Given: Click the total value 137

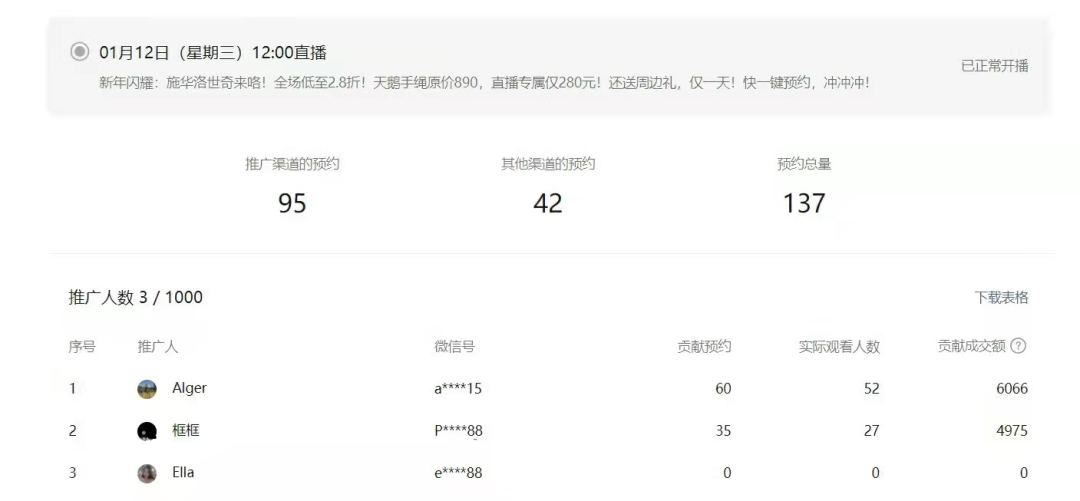Looking at the screenshot, I should pyautogui.click(x=804, y=203).
